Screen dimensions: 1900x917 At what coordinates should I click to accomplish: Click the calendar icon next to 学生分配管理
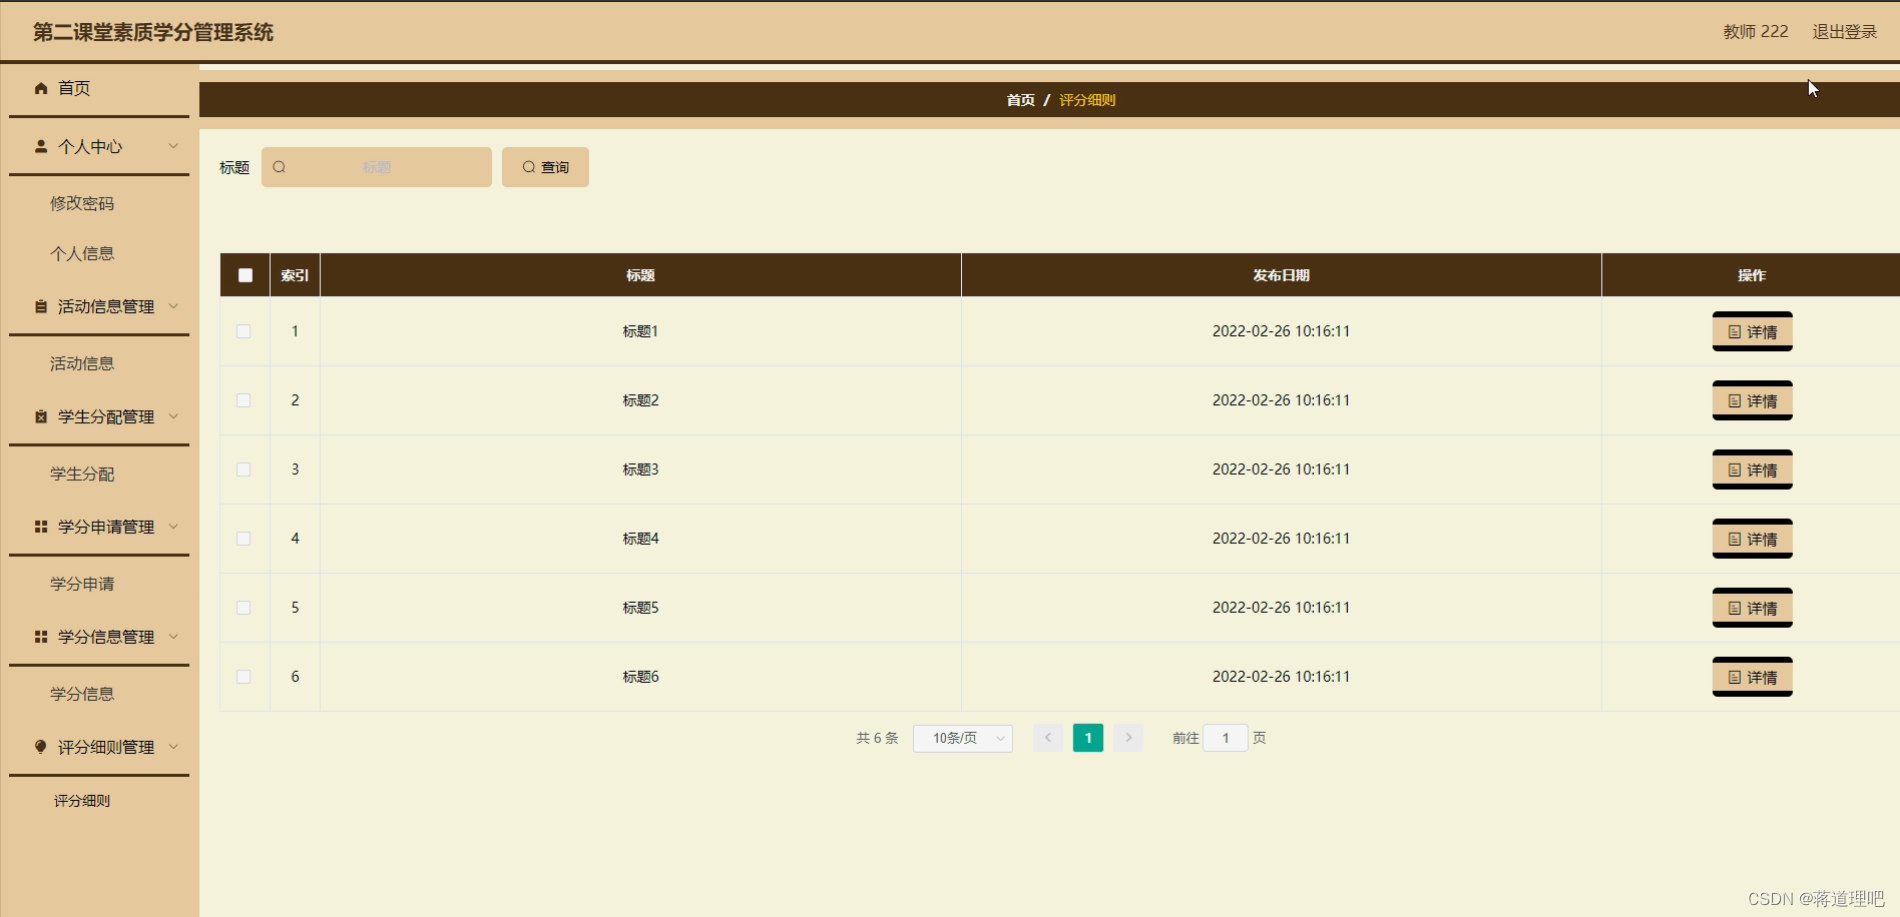(x=40, y=417)
